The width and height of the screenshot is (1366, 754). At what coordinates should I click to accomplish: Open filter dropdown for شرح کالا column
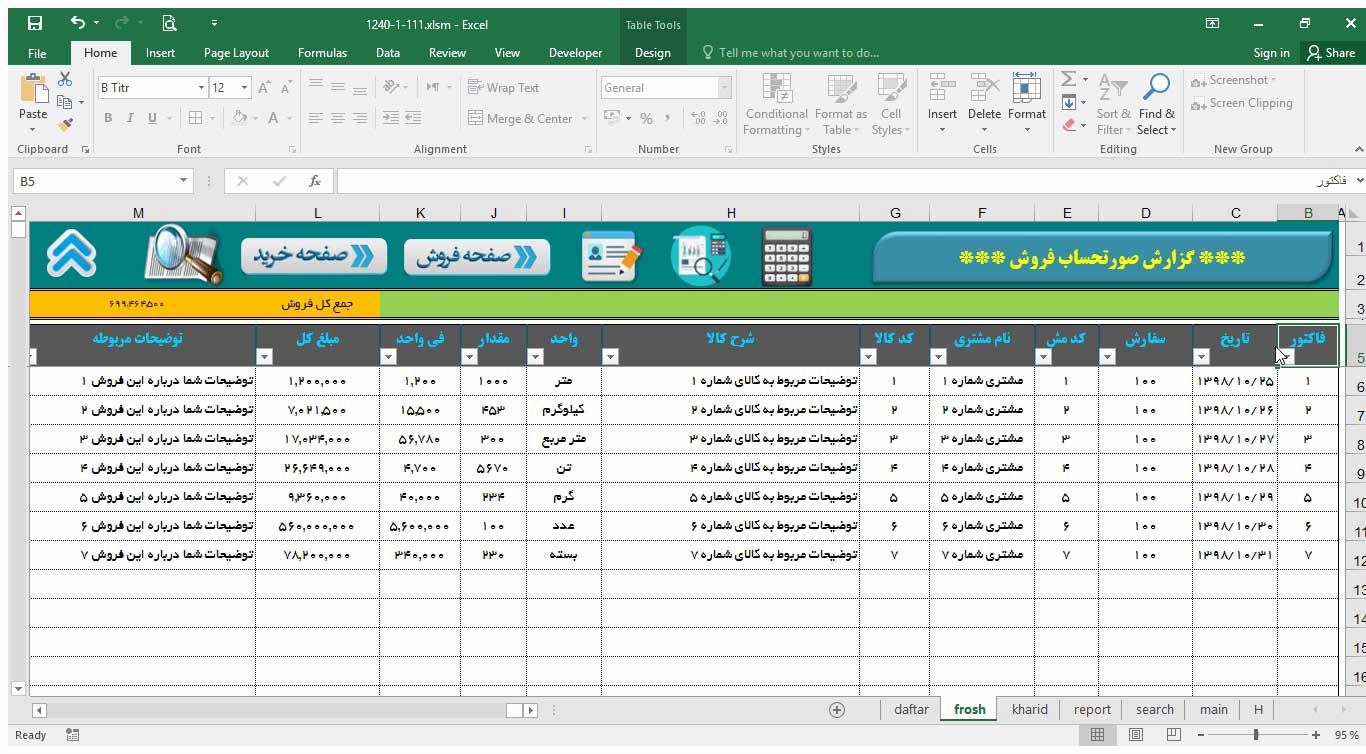(x=610, y=357)
